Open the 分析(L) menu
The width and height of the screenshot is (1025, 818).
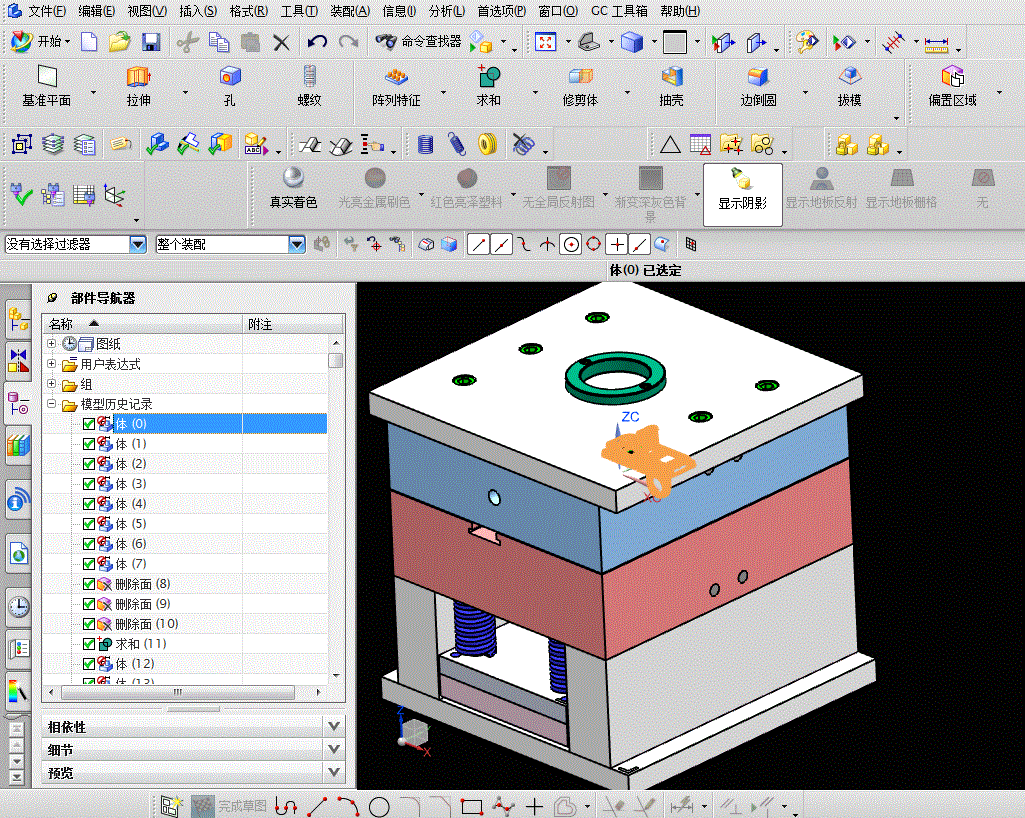[x=447, y=11]
